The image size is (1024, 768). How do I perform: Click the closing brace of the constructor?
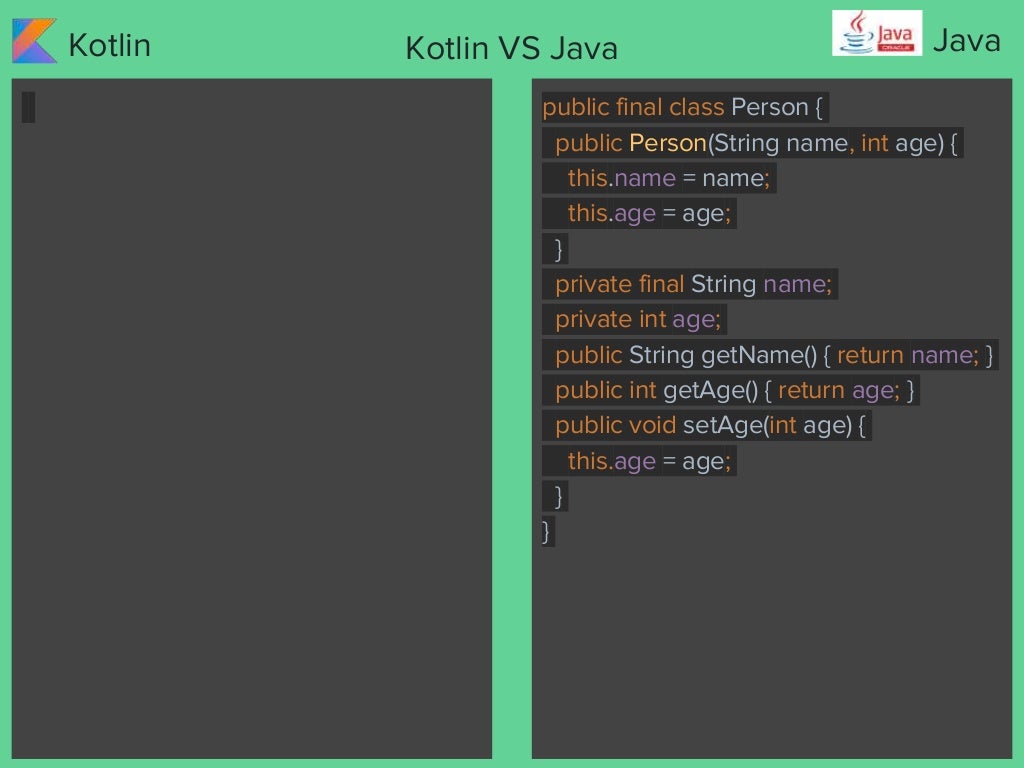tap(558, 248)
